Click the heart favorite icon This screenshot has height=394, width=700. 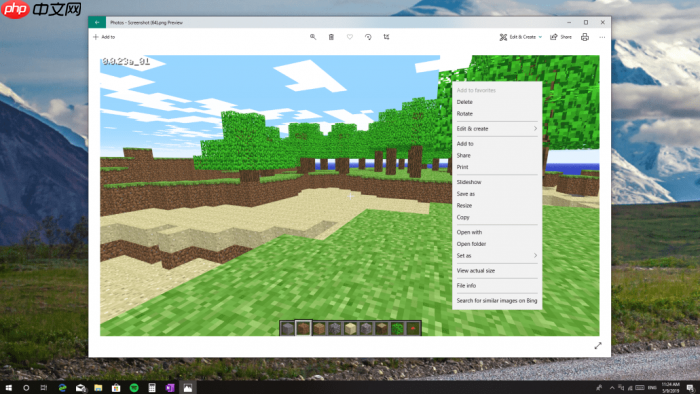click(x=350, y=37)
